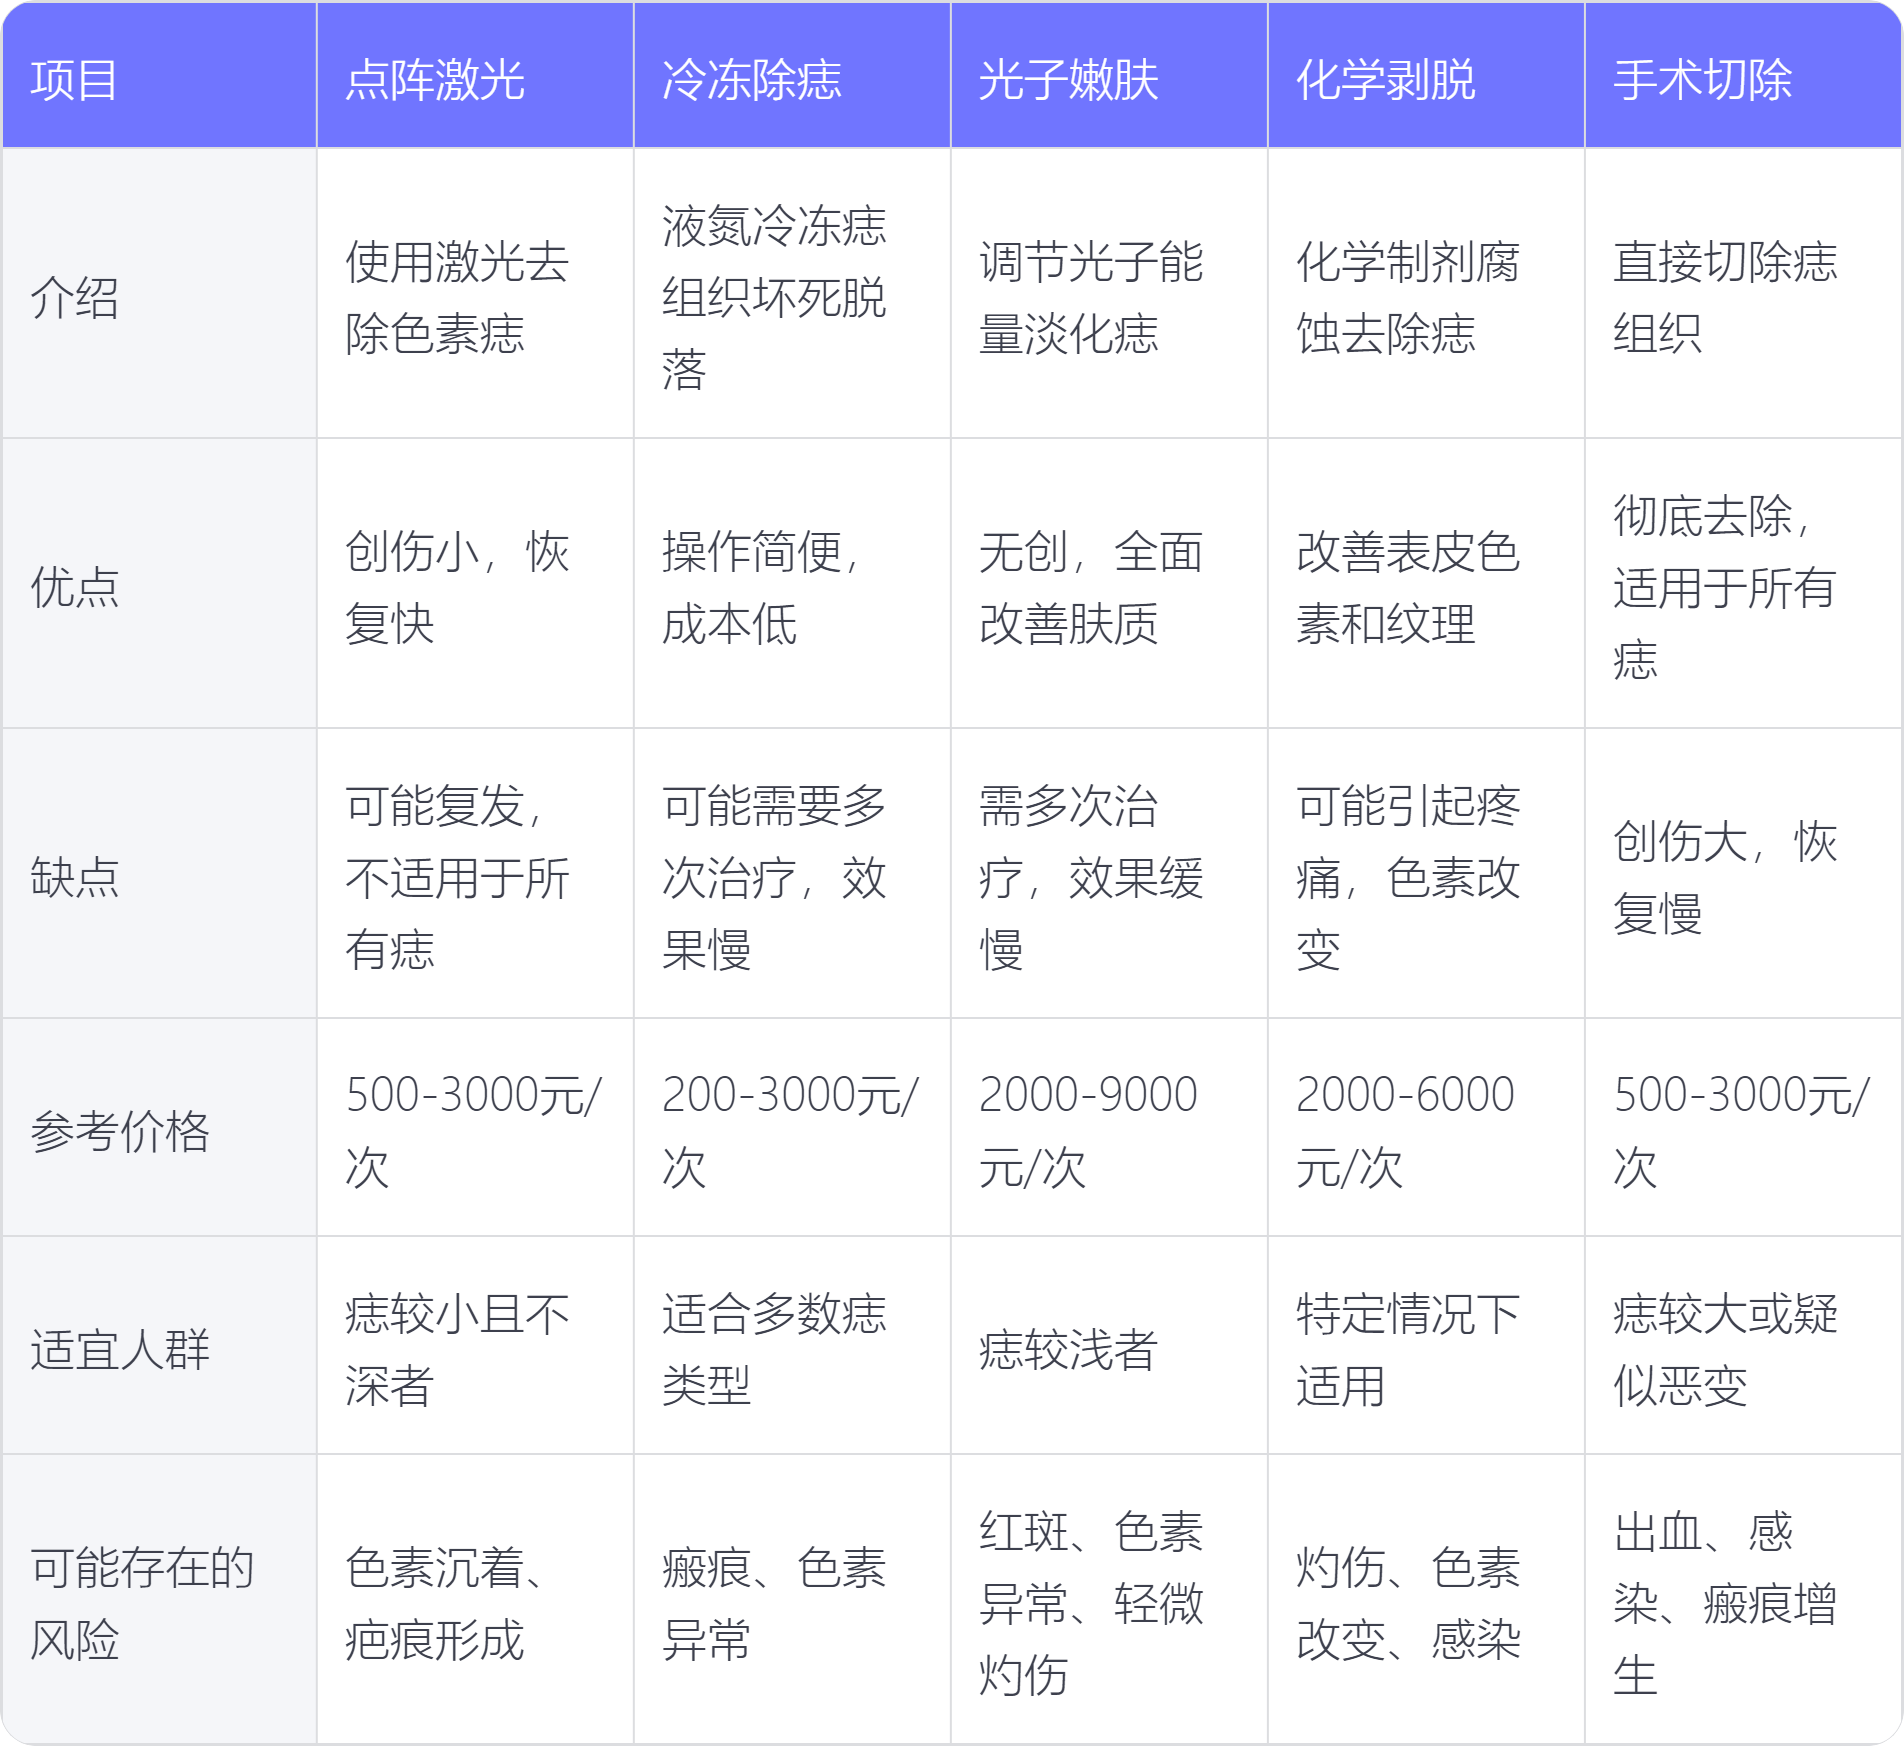The height and width of the screenshot is (1746, 1904).
Task: Click the 冷冻除痣 column header
Action: 752,80
